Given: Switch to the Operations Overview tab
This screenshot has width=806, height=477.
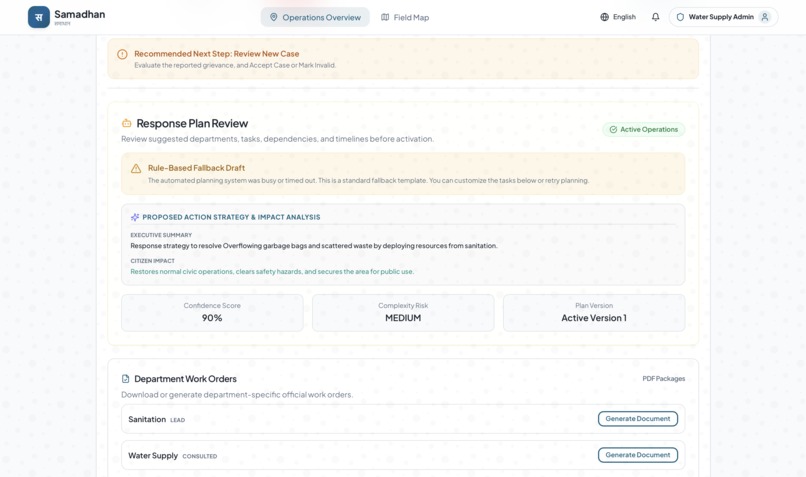Looking at the screenshot, I should (x=315, y=17).
